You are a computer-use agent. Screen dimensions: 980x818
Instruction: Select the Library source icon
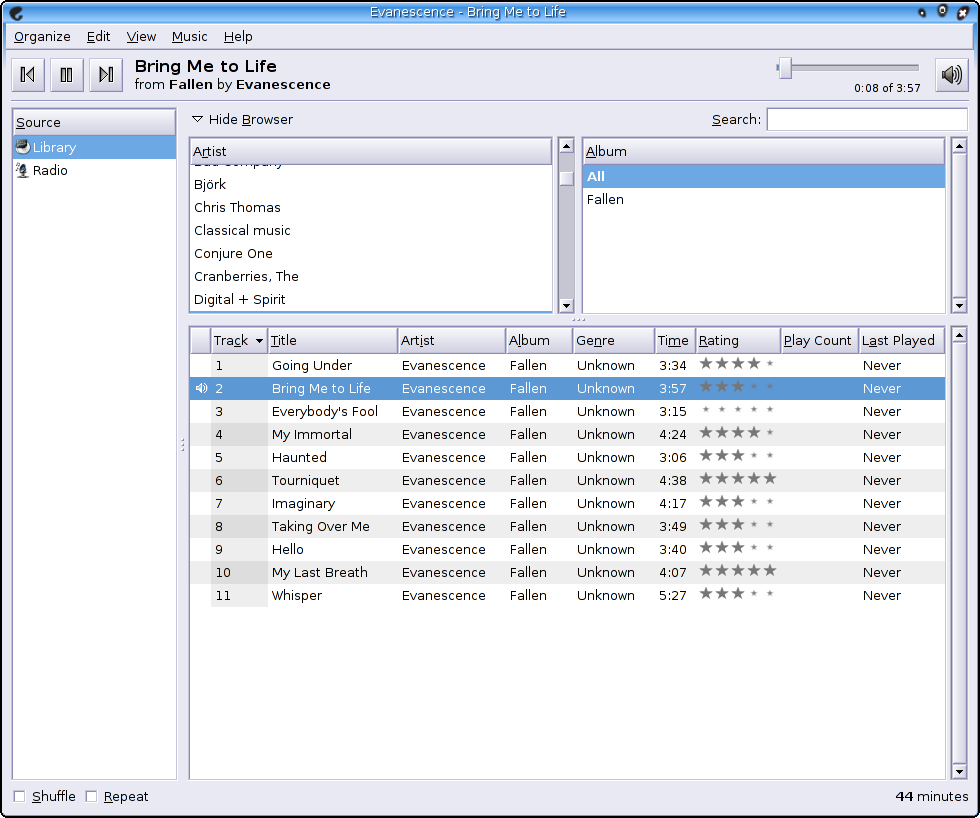pyautogui.click(x=22, y=147)
